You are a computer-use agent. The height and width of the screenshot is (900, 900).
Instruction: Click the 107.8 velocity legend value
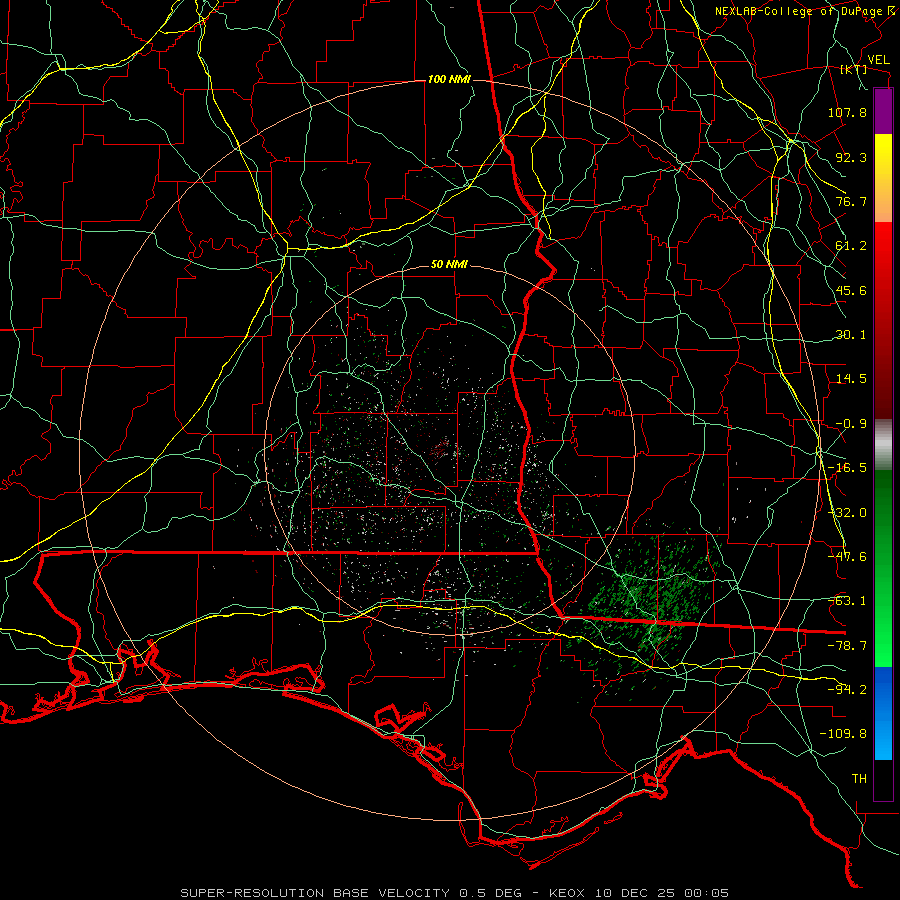pyautogui.click(x=847, y=112)
